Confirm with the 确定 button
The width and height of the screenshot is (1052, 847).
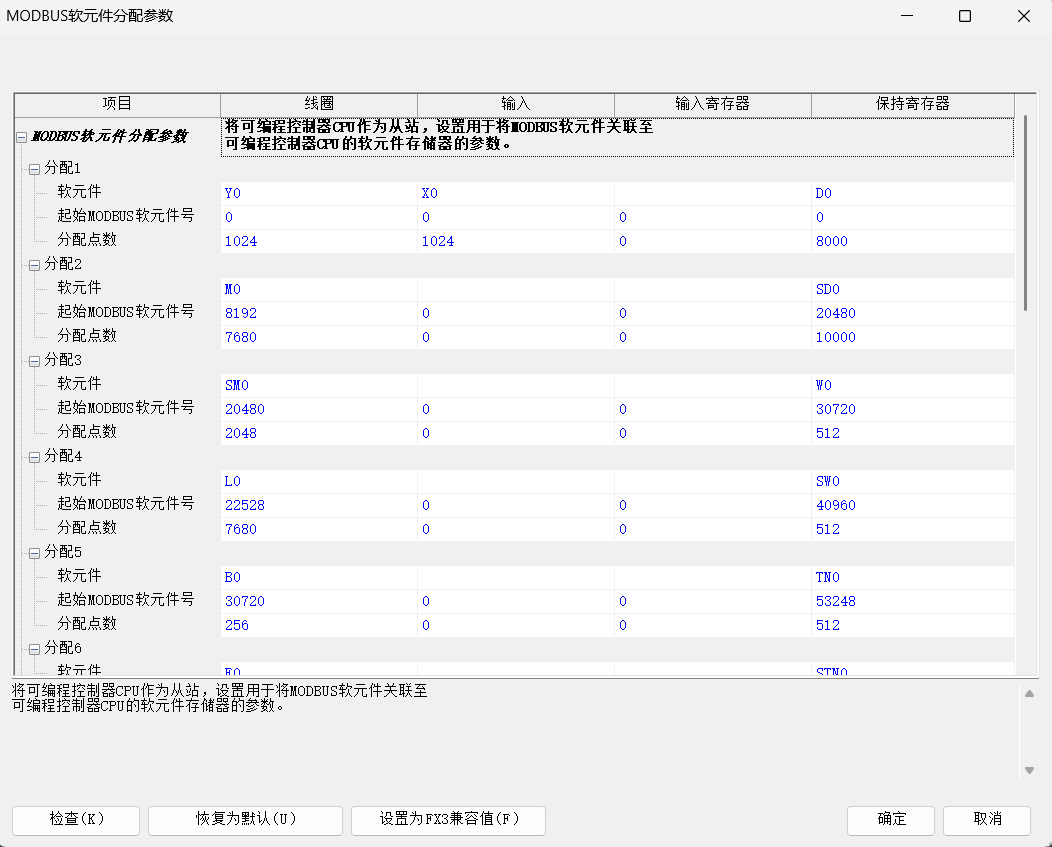891,820
